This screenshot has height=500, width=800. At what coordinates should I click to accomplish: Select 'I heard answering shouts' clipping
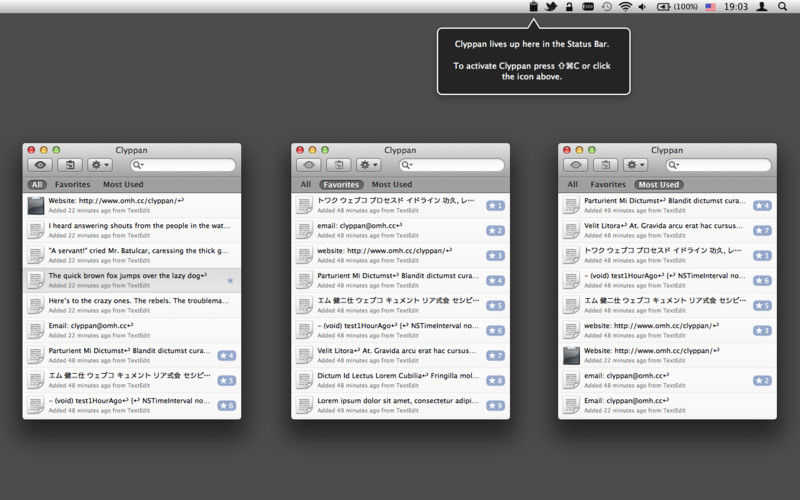coord(132,230)
